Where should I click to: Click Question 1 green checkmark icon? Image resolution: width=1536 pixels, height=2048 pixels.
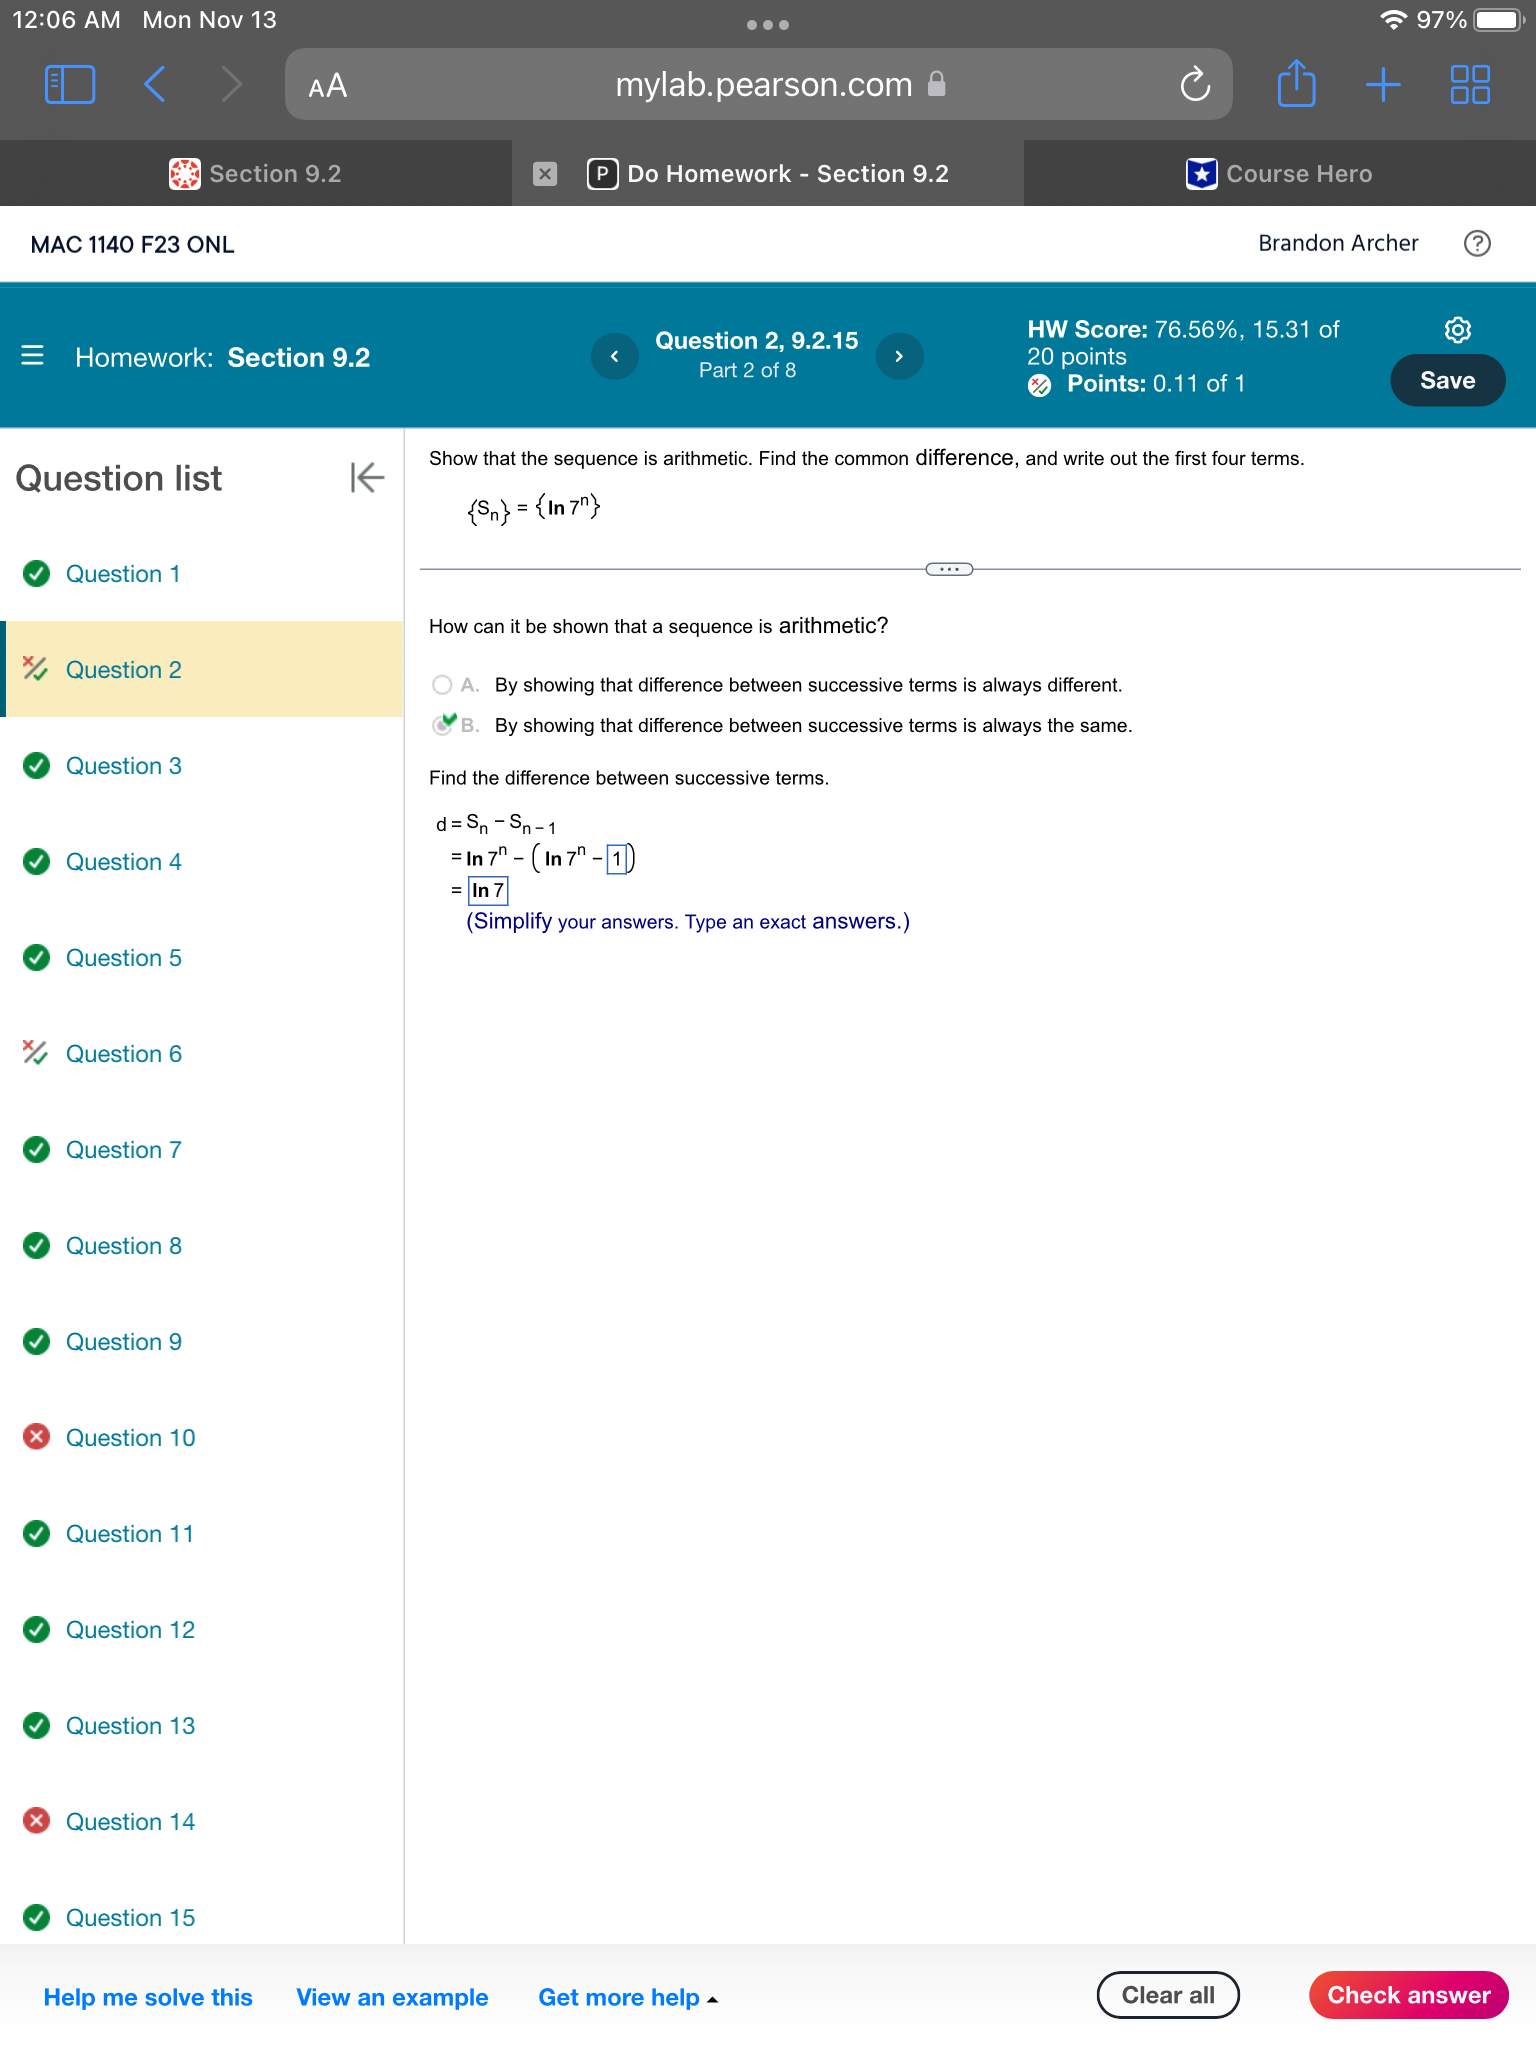point(37,573)
